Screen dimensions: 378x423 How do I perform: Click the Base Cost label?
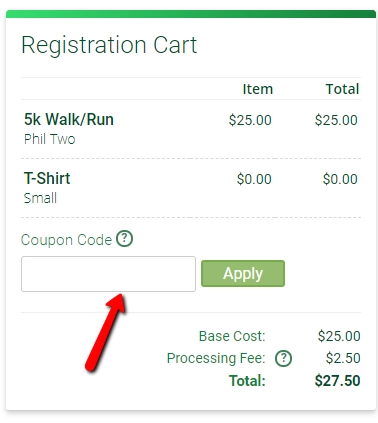(232, 336)
